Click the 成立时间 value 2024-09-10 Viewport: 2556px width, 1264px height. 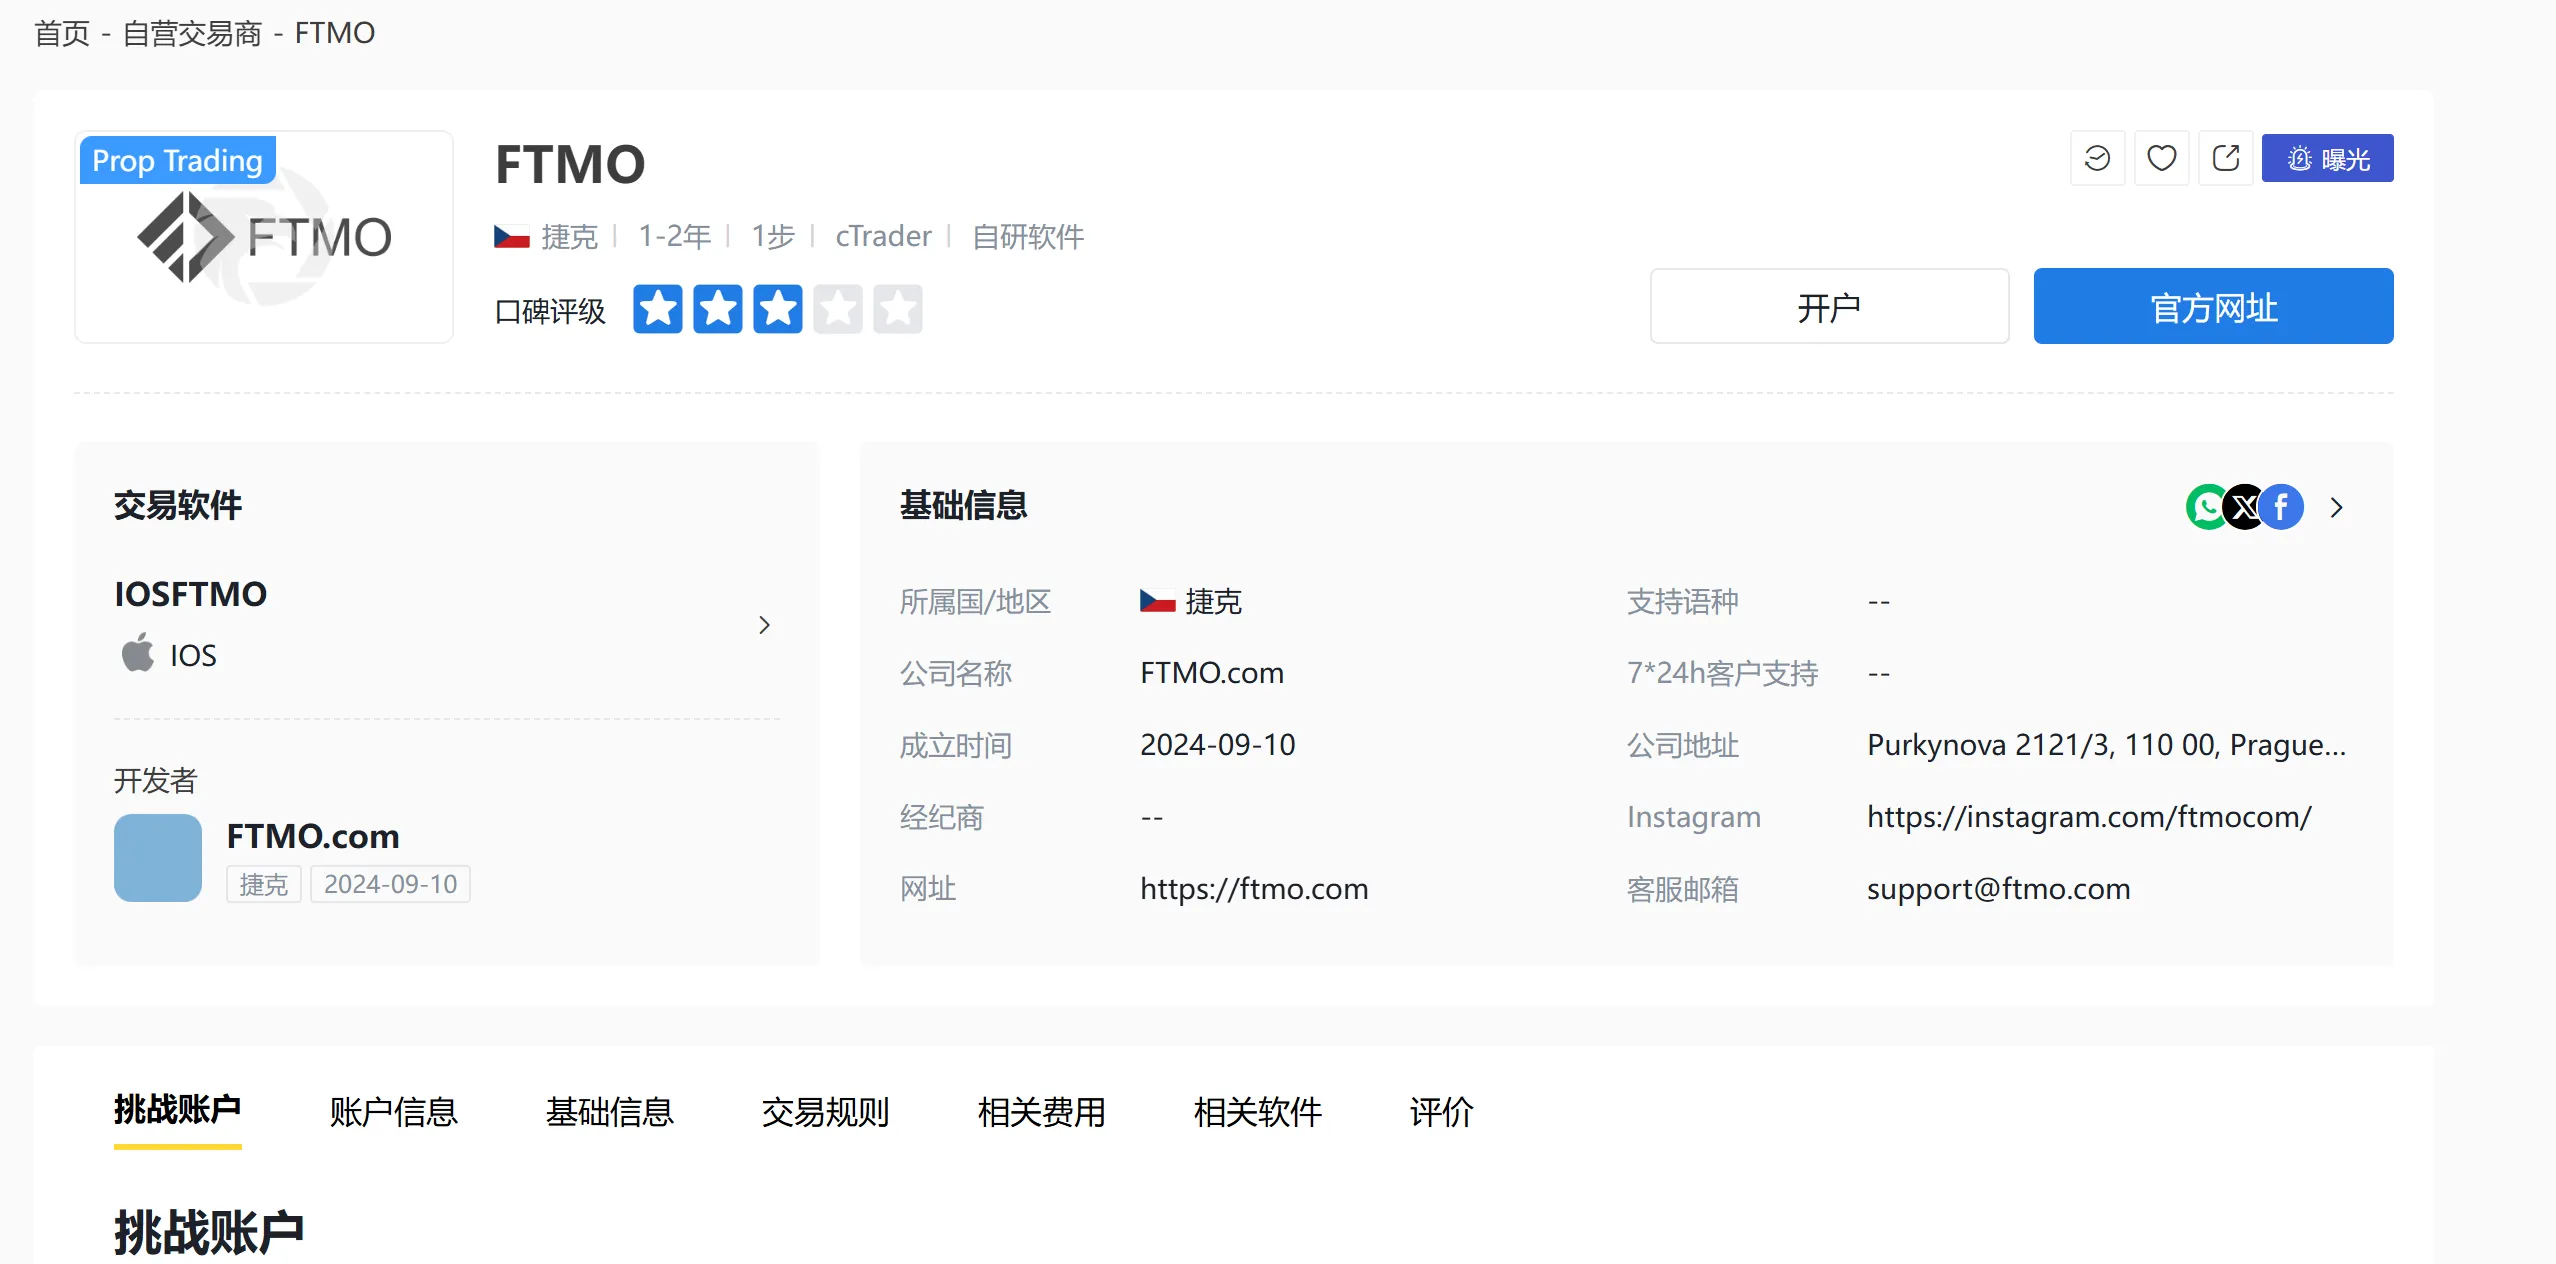pyautogui.click(x=1218, y=745)
